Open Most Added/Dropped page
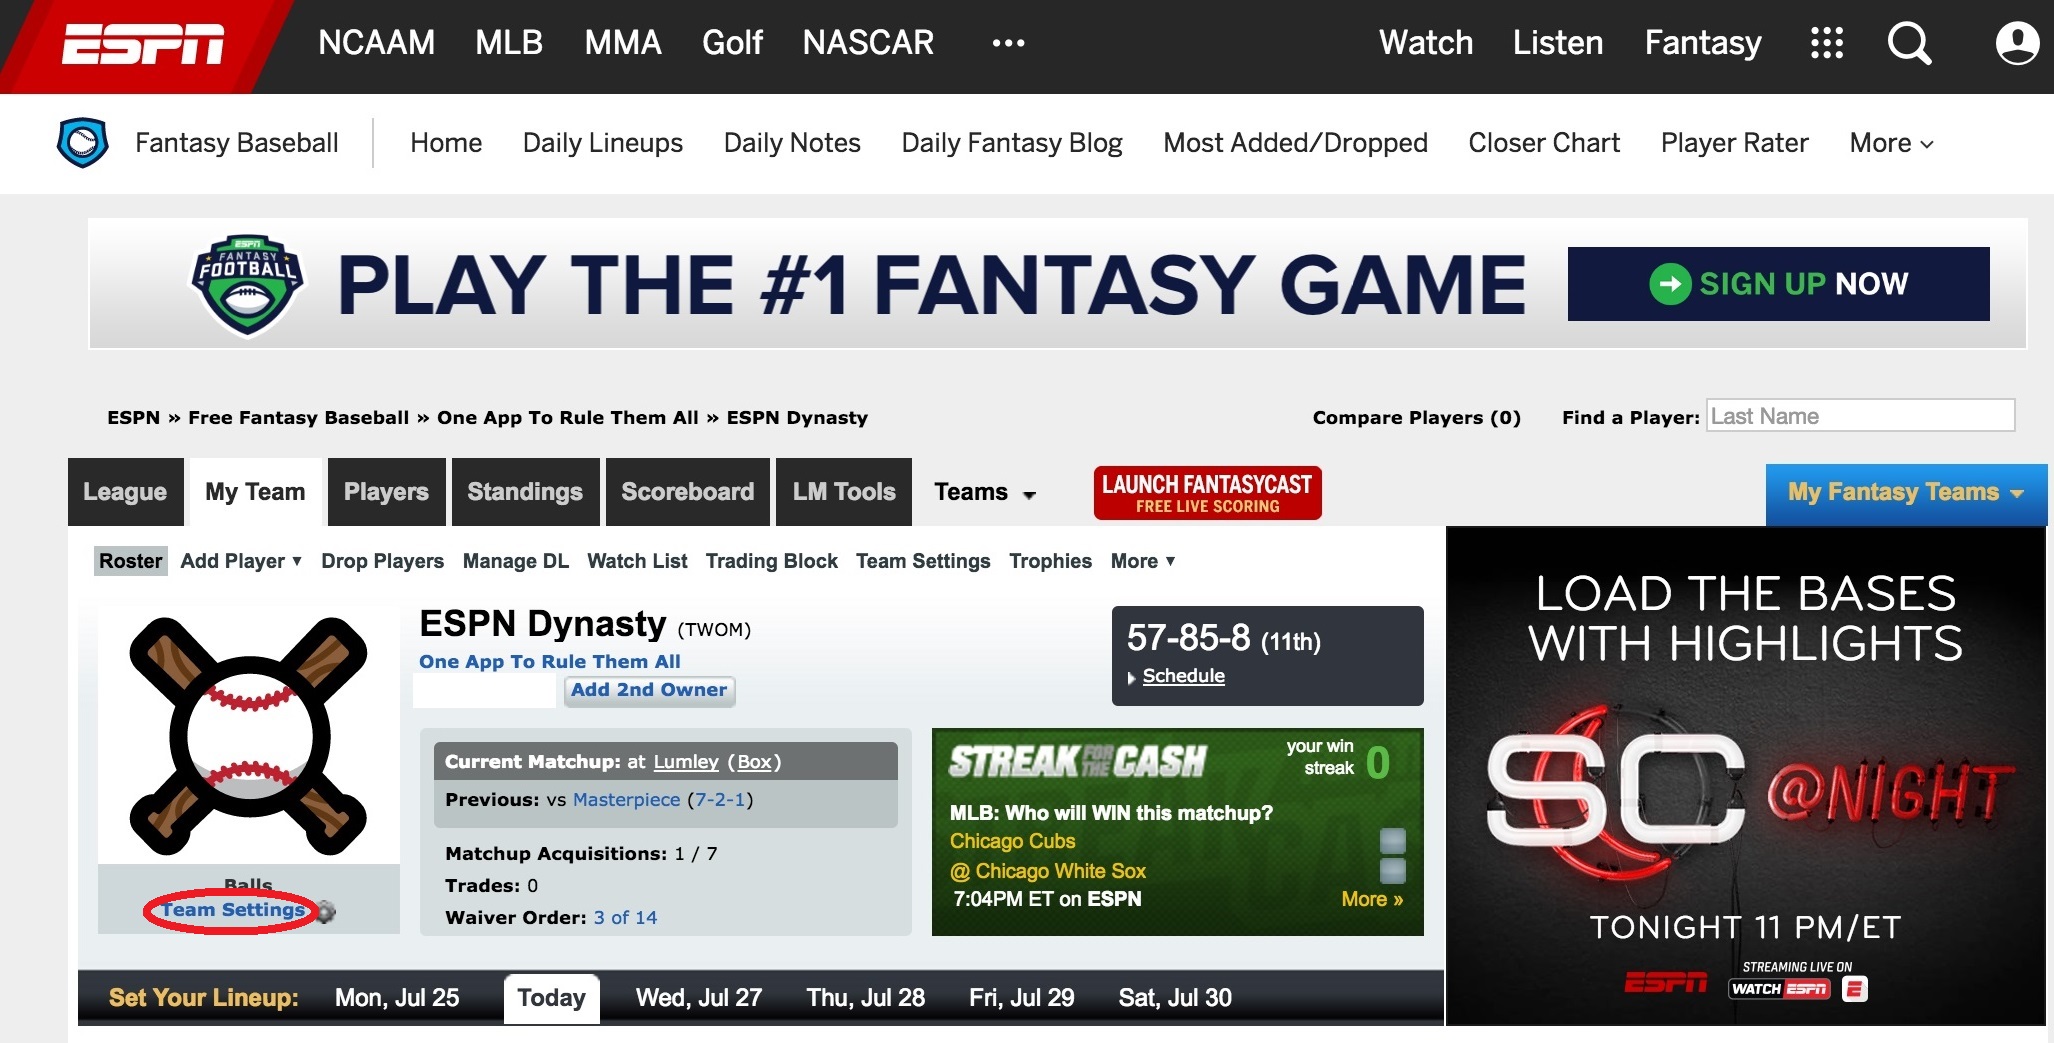 1295,143
